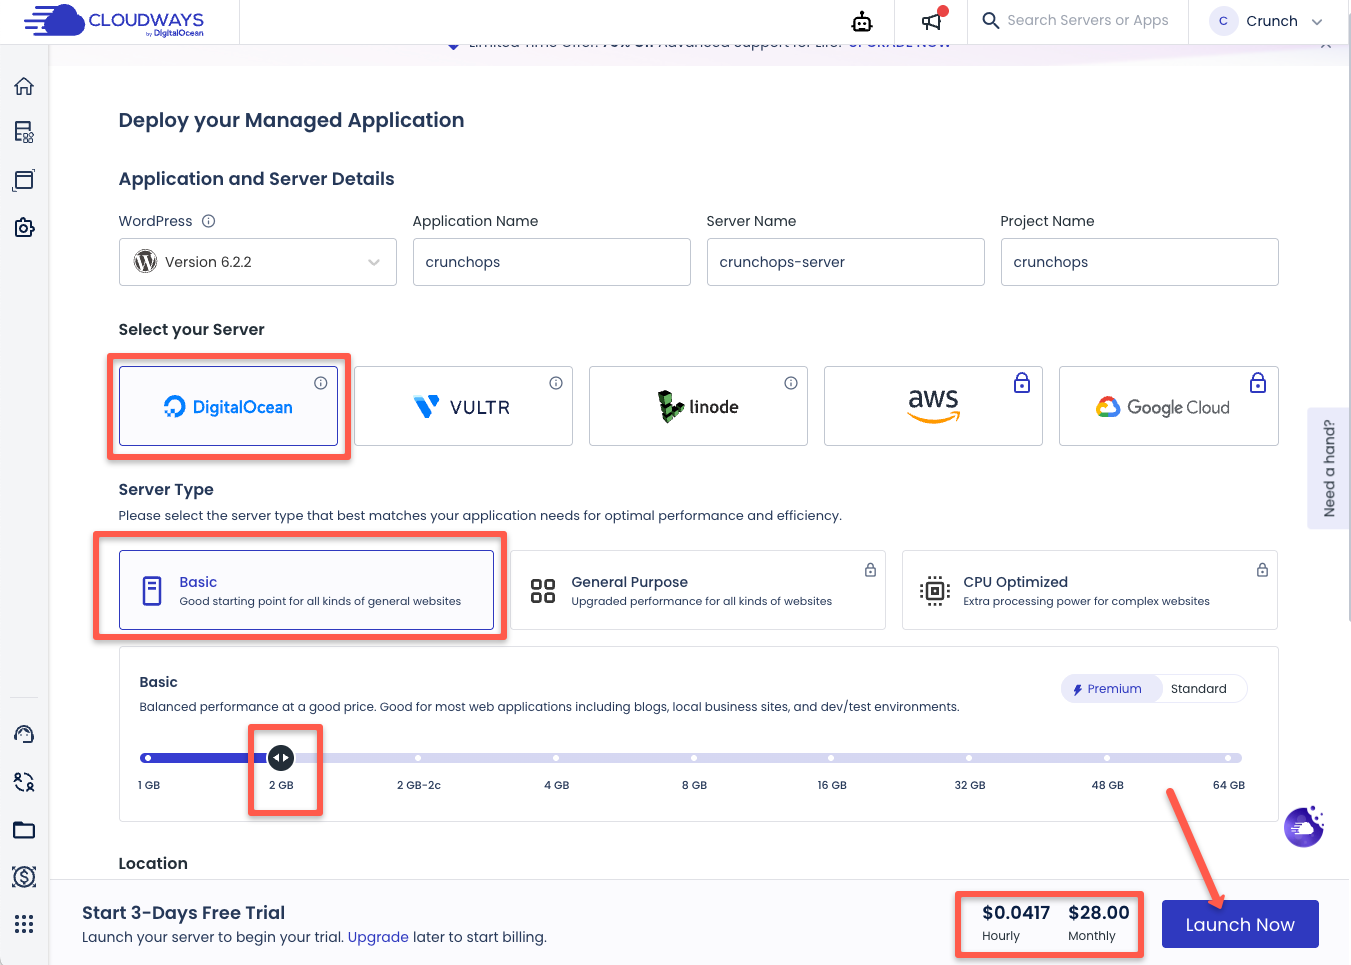Set server size slider to 2 GB-2c
Screen dimensions: 1351x965
point(418,758)
